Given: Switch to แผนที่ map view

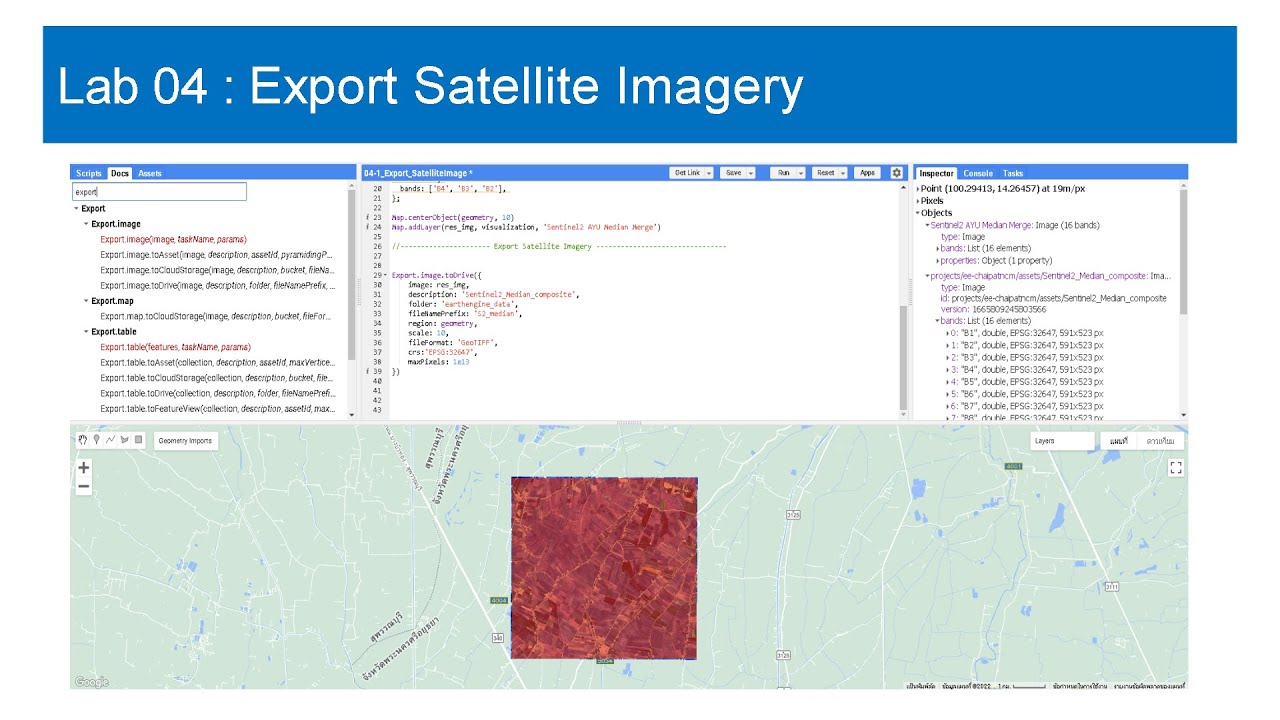Looking at the screenshot, I should 1118,441.
